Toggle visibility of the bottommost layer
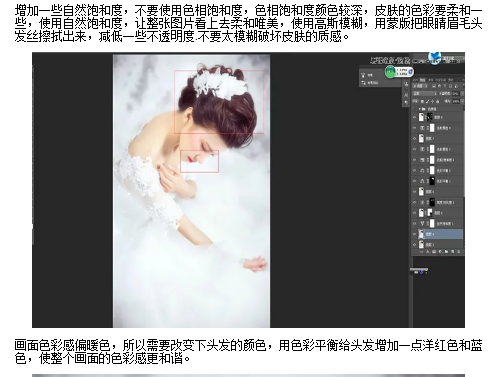The width and height of the screenshot is (499, 377). [414, 245]
